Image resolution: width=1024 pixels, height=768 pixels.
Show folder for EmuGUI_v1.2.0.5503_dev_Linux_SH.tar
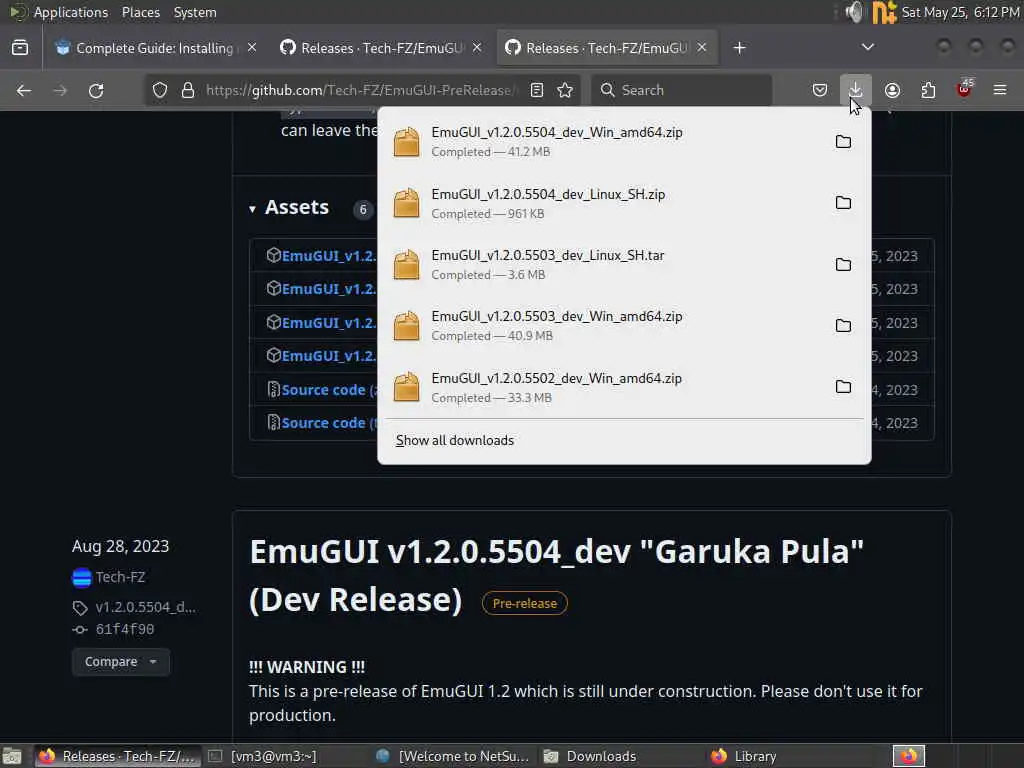coord(843,264)
